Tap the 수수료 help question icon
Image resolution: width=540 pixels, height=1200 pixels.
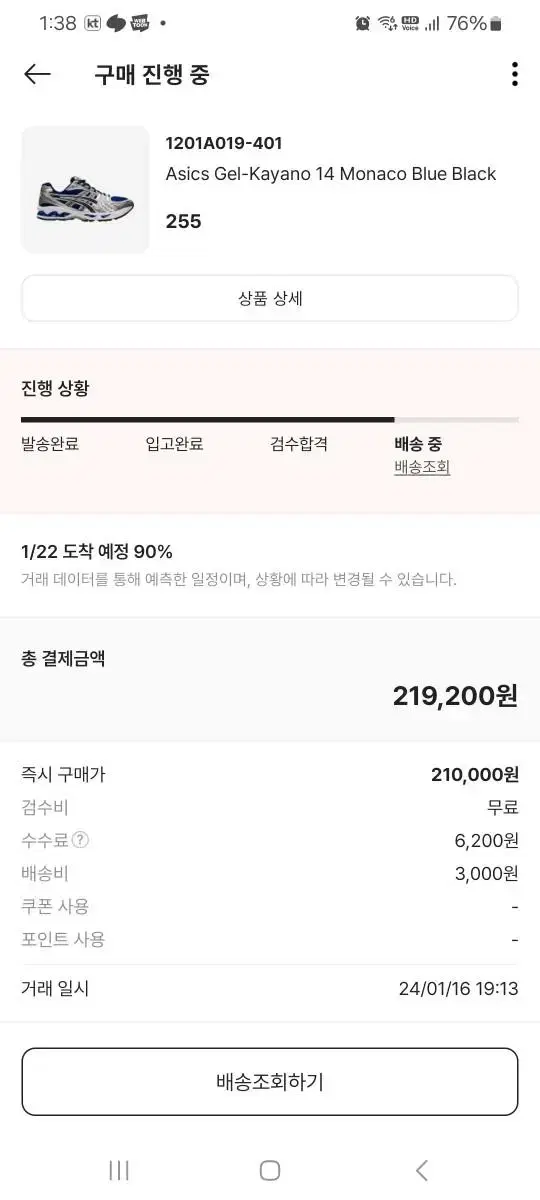tap(80, 840)
